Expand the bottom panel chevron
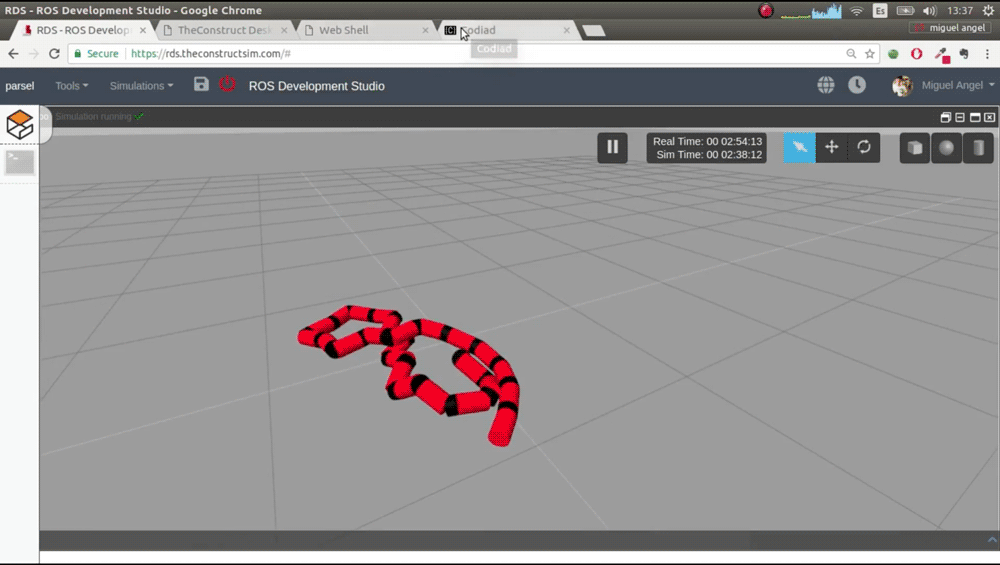 pos(992,540)
